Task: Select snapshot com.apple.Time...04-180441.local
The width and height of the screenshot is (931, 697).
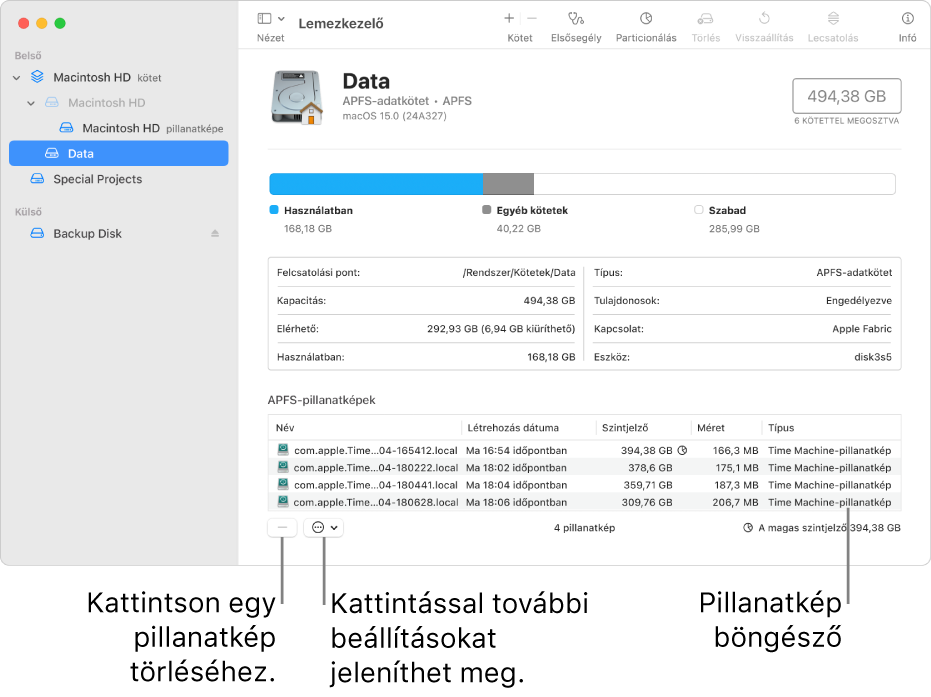Action: [584, 484]
